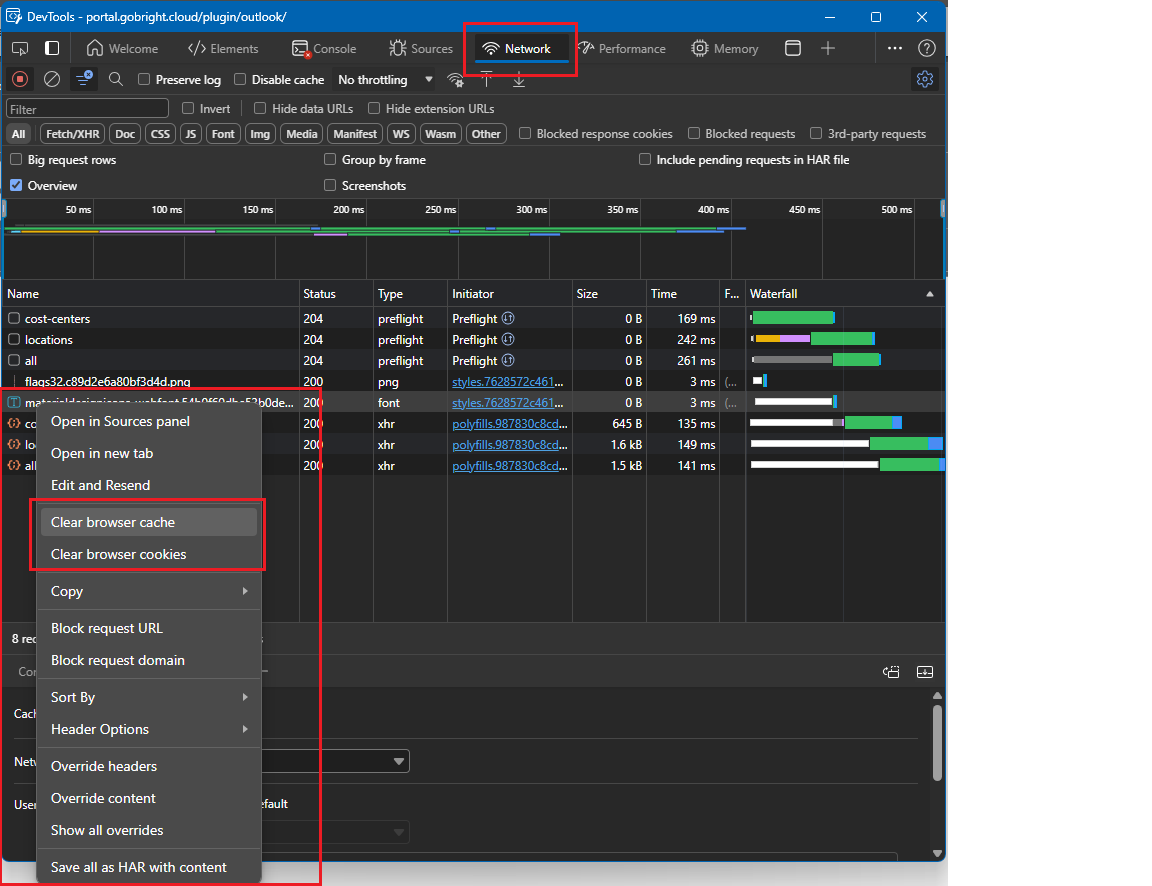Choose Clear browser cache from context menu
This screenshot has height=886, width=1152.
tap(149, 522)
